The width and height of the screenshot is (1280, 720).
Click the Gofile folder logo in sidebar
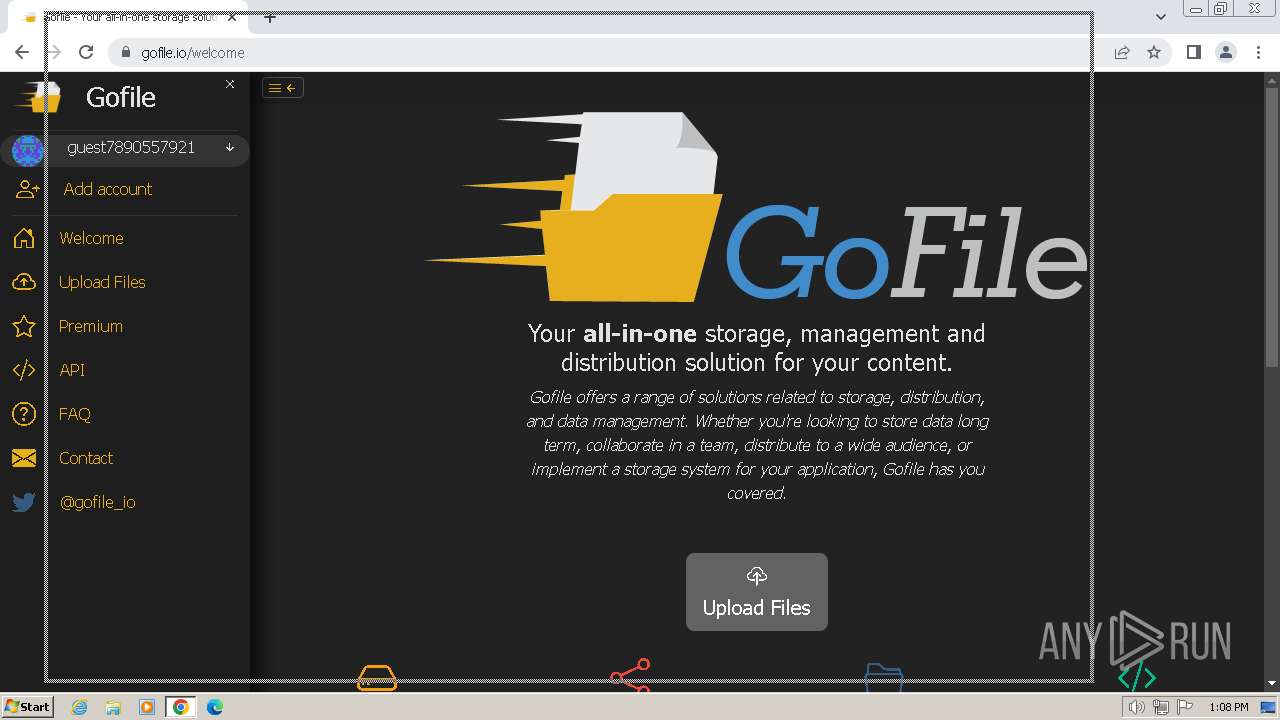[38, 97]
